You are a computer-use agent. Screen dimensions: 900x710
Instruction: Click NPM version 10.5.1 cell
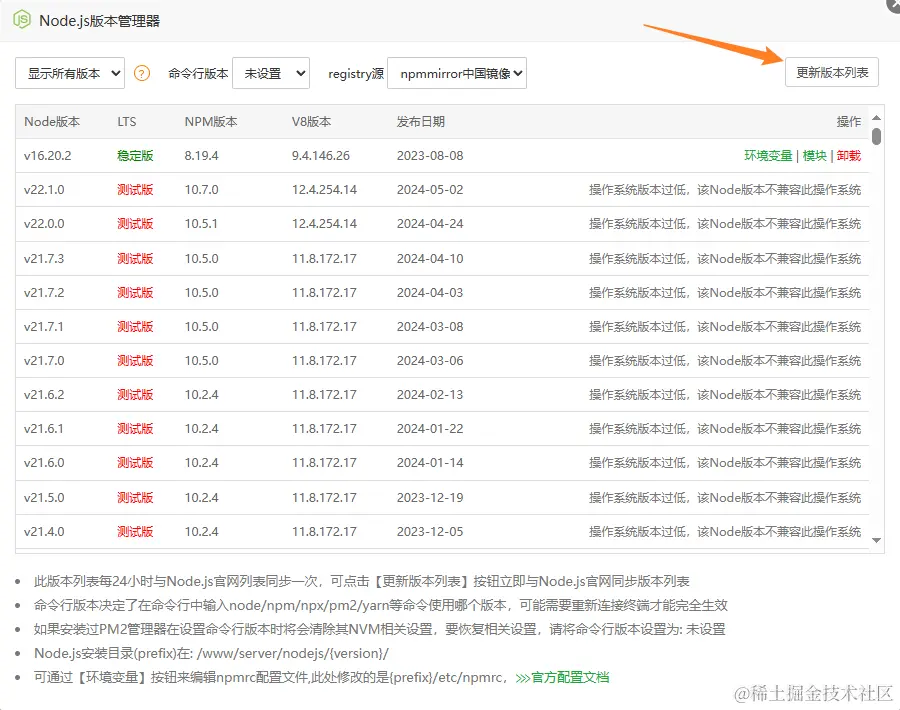201,223
